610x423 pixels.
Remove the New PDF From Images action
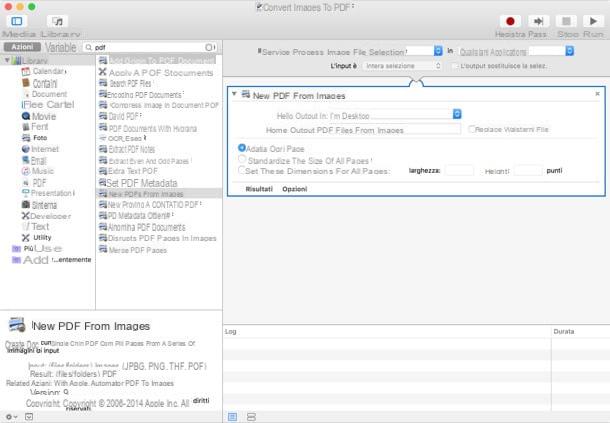(597, 94)
